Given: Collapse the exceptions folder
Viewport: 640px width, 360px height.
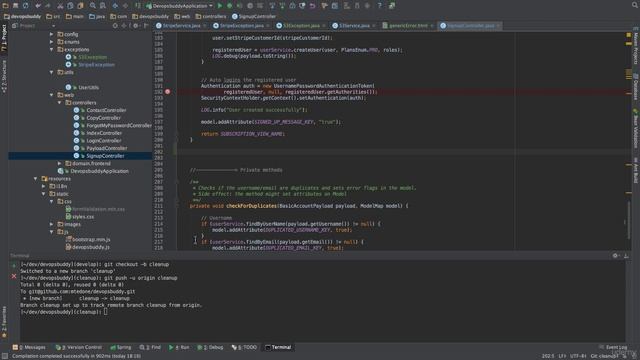Looking at the screenshot, I should [52, 49].
